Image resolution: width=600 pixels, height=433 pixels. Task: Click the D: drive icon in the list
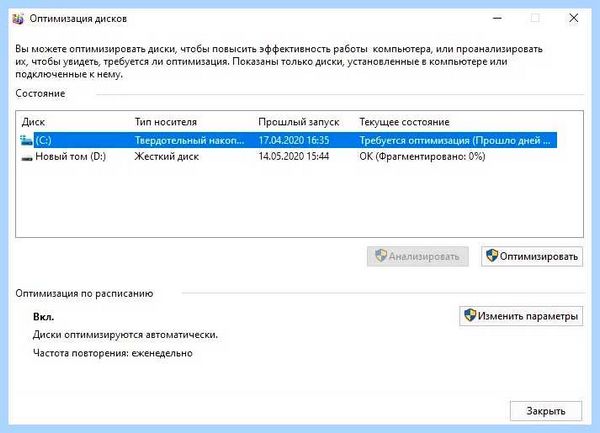(x=27, y=157)
